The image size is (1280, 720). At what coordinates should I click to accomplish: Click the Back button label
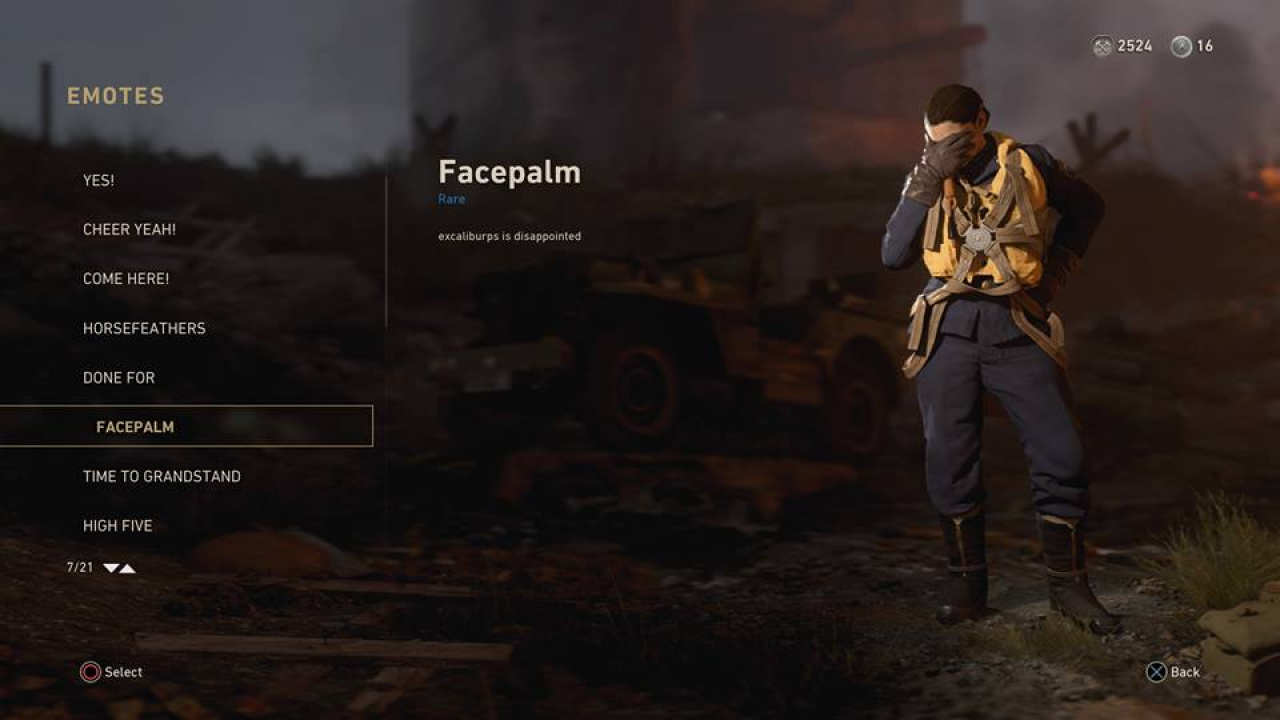pos(1185,672)
